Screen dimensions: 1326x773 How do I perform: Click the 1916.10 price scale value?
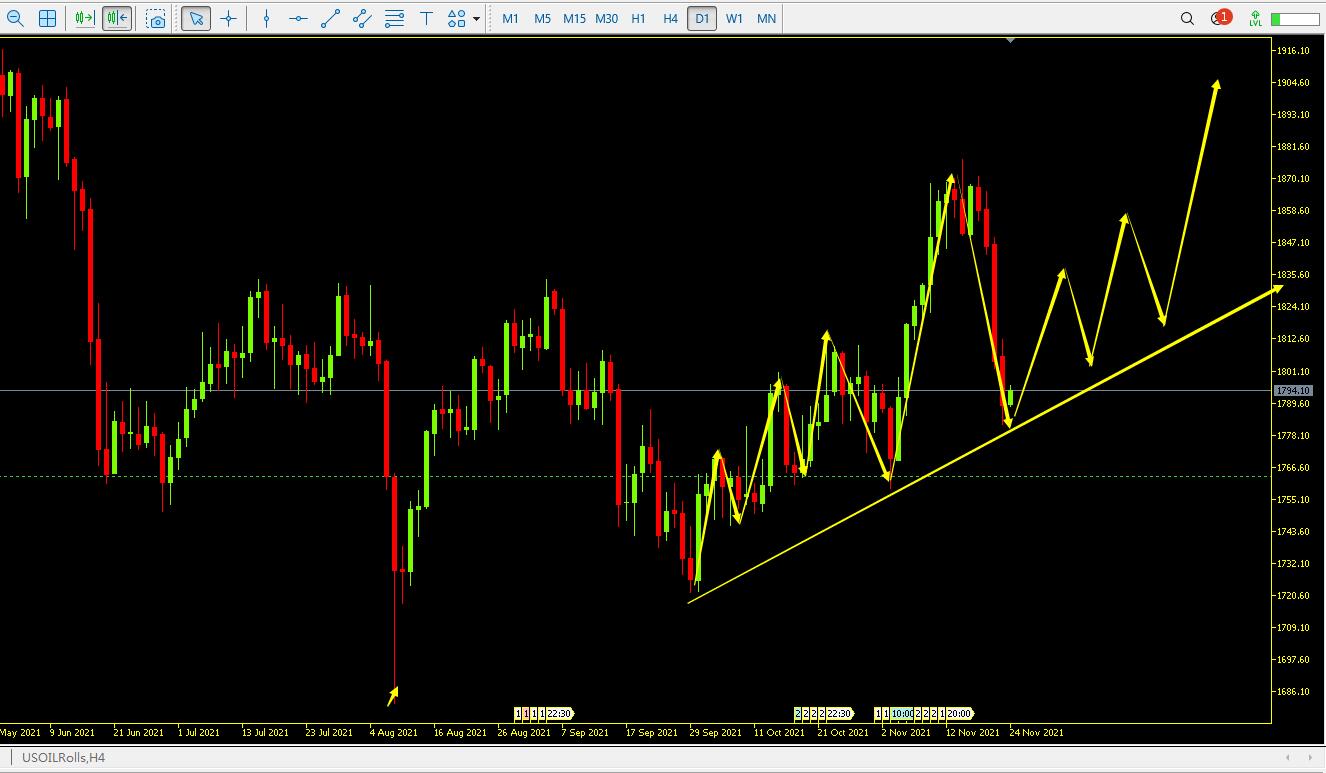coord(1292,50)
